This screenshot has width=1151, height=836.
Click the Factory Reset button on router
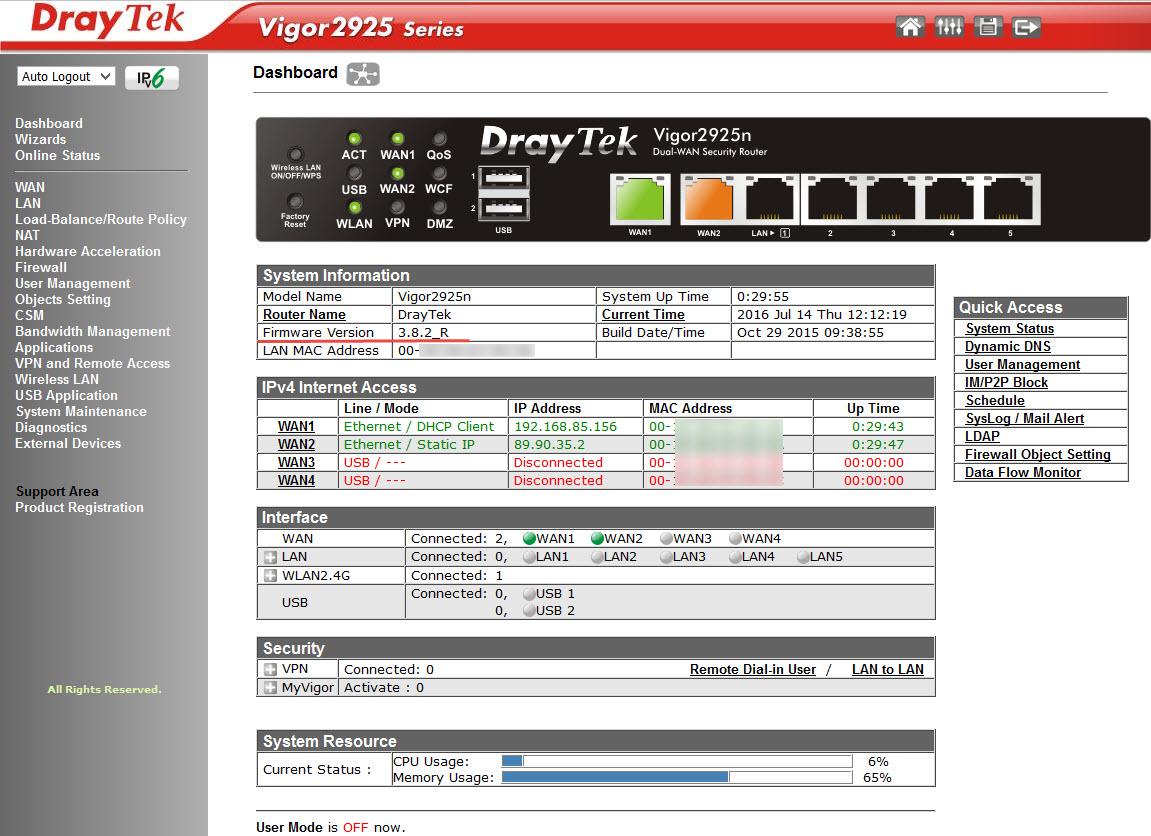(x=295, y=201)
